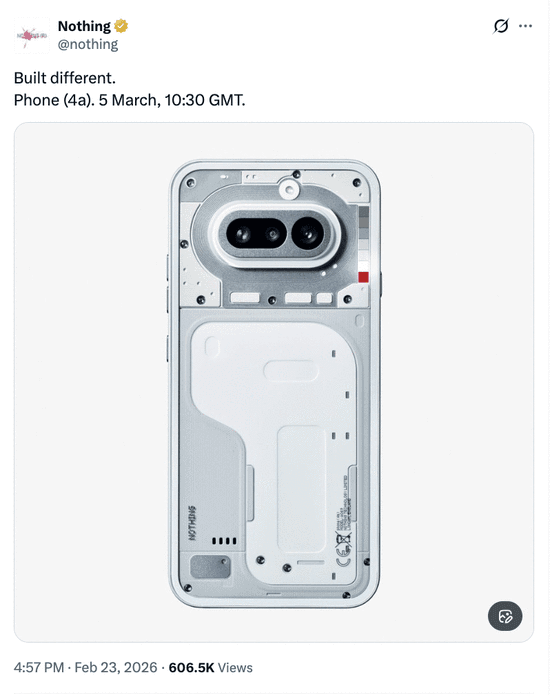Open the edit image icon on the photo

[505, 616]
